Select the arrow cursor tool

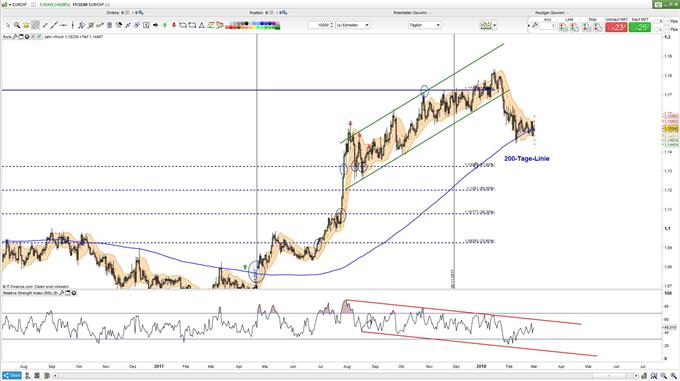[8, 25]
